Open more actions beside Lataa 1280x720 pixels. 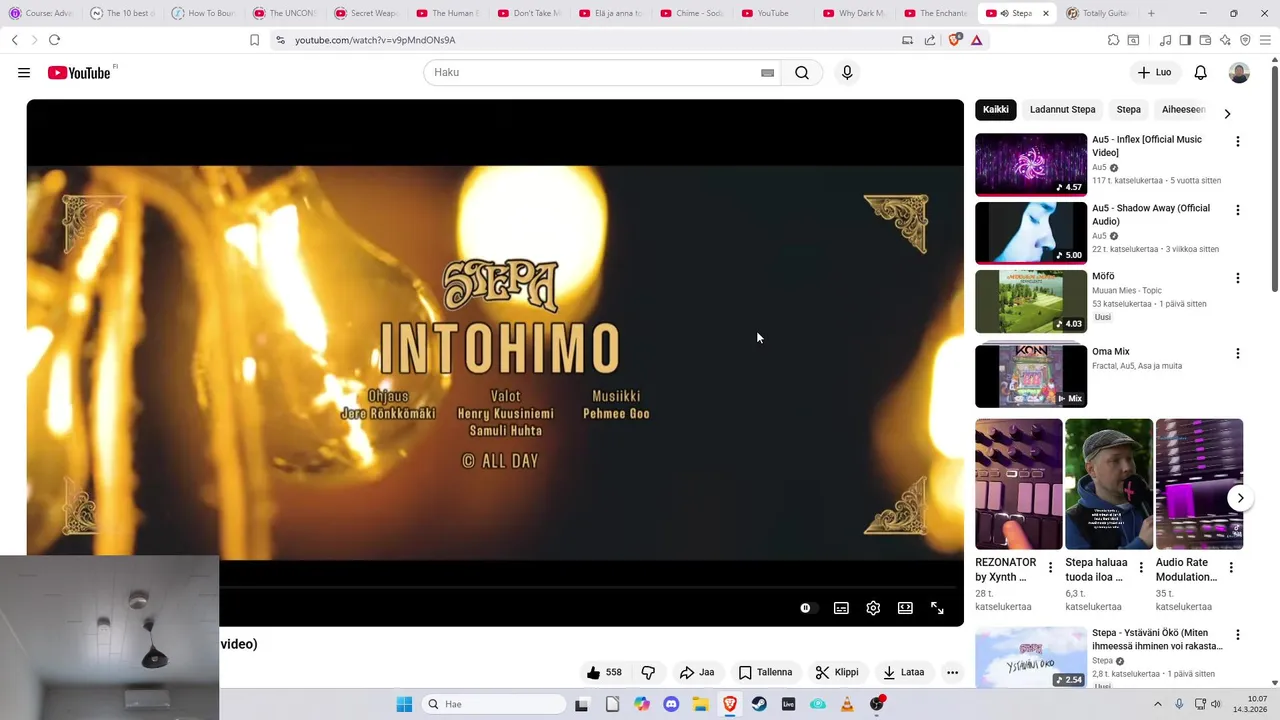point(953,673)
